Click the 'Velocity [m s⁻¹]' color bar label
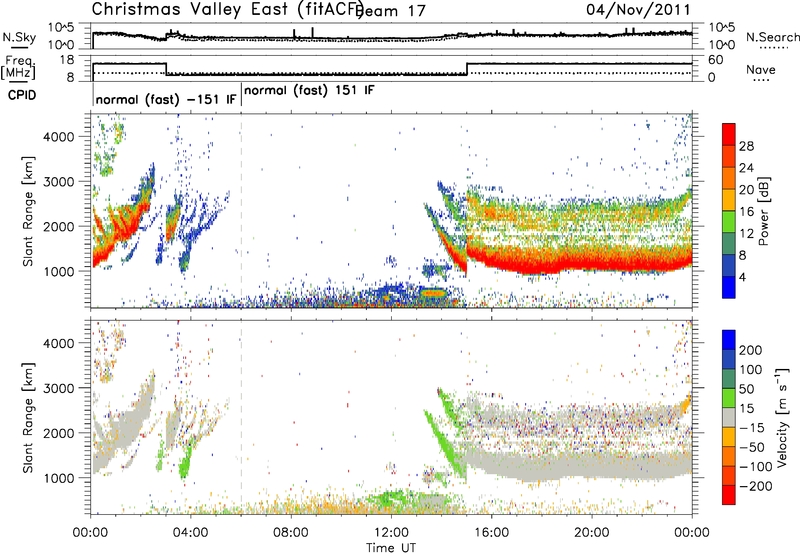800x554 pixels. click(782, 417)
